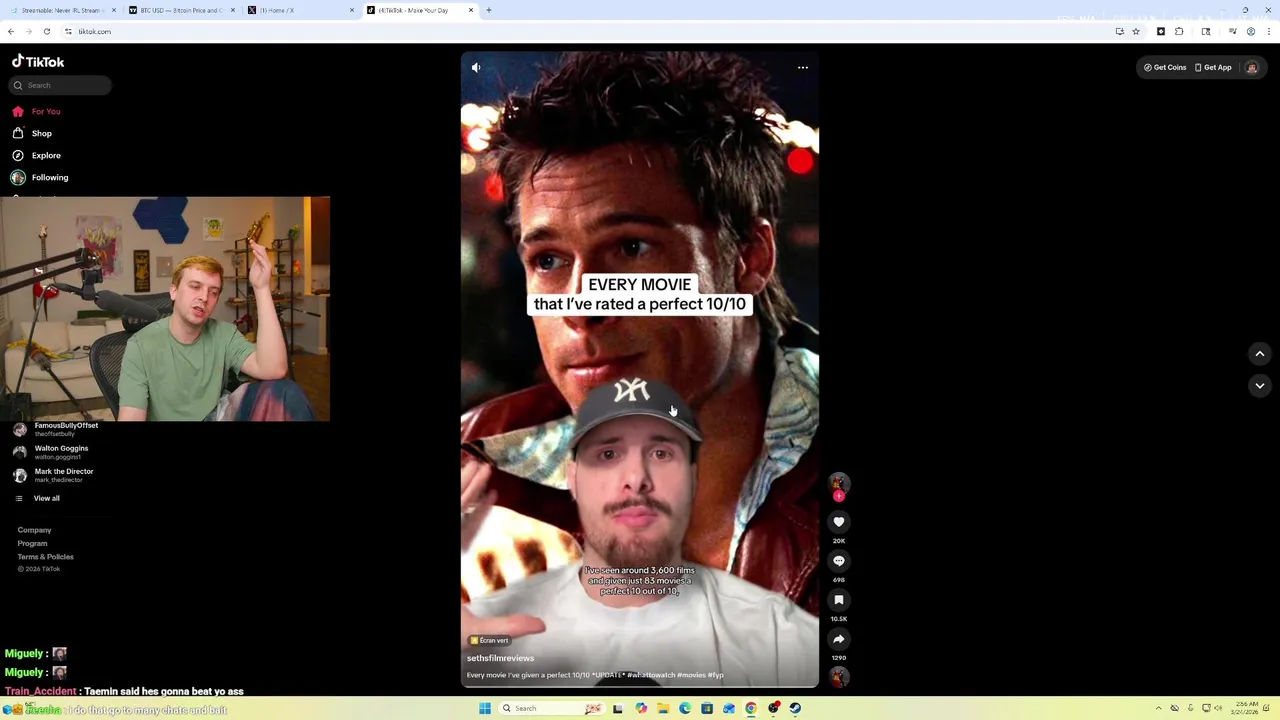
Task: Click the Écran vert effect tag
Action: point(489,640)
